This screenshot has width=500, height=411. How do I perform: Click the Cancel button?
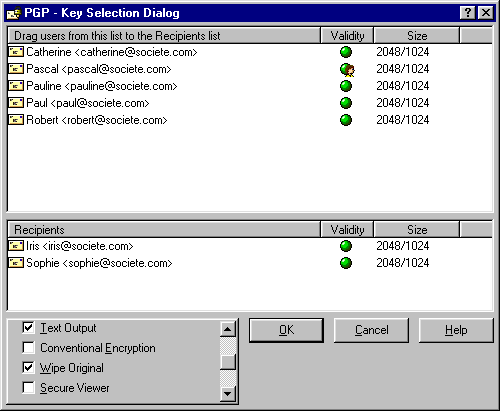click(x=371, y=330)
